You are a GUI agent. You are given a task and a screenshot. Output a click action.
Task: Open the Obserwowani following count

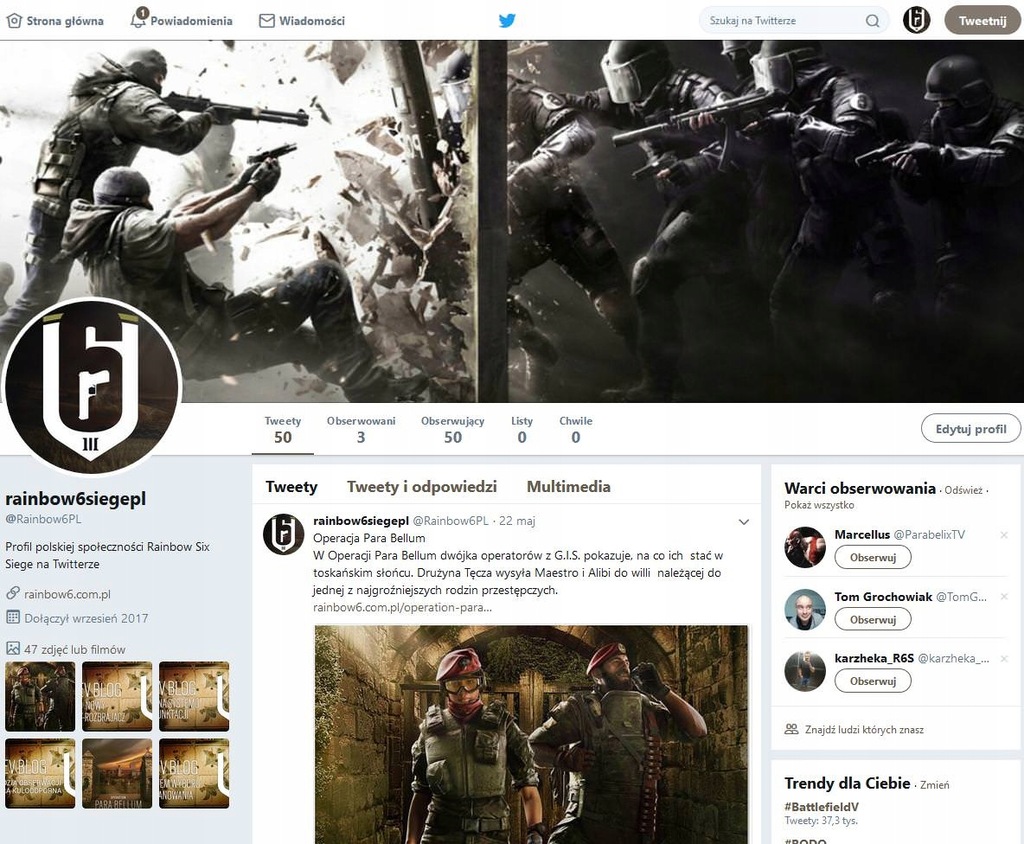[x=361, y=430]
